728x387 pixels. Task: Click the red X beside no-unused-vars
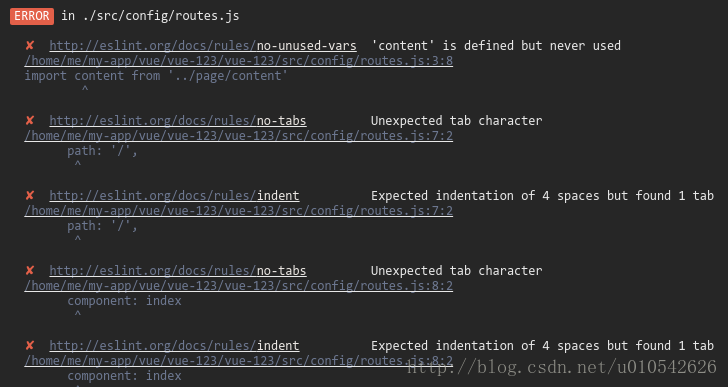pyautogui.click(x=30, y=45)
